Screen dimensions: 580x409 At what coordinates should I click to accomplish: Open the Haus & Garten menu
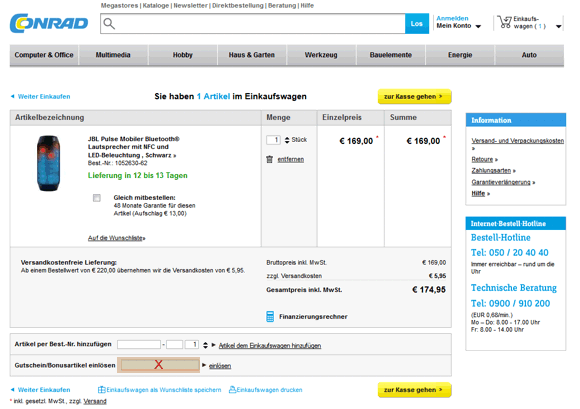click(252, 55)
